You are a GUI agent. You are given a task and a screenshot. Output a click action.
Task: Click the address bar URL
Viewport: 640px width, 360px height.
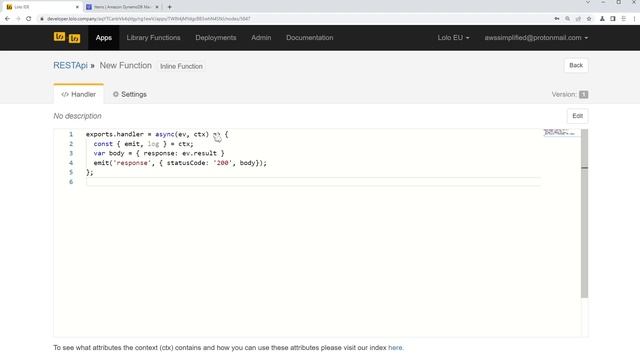[149, 19]
